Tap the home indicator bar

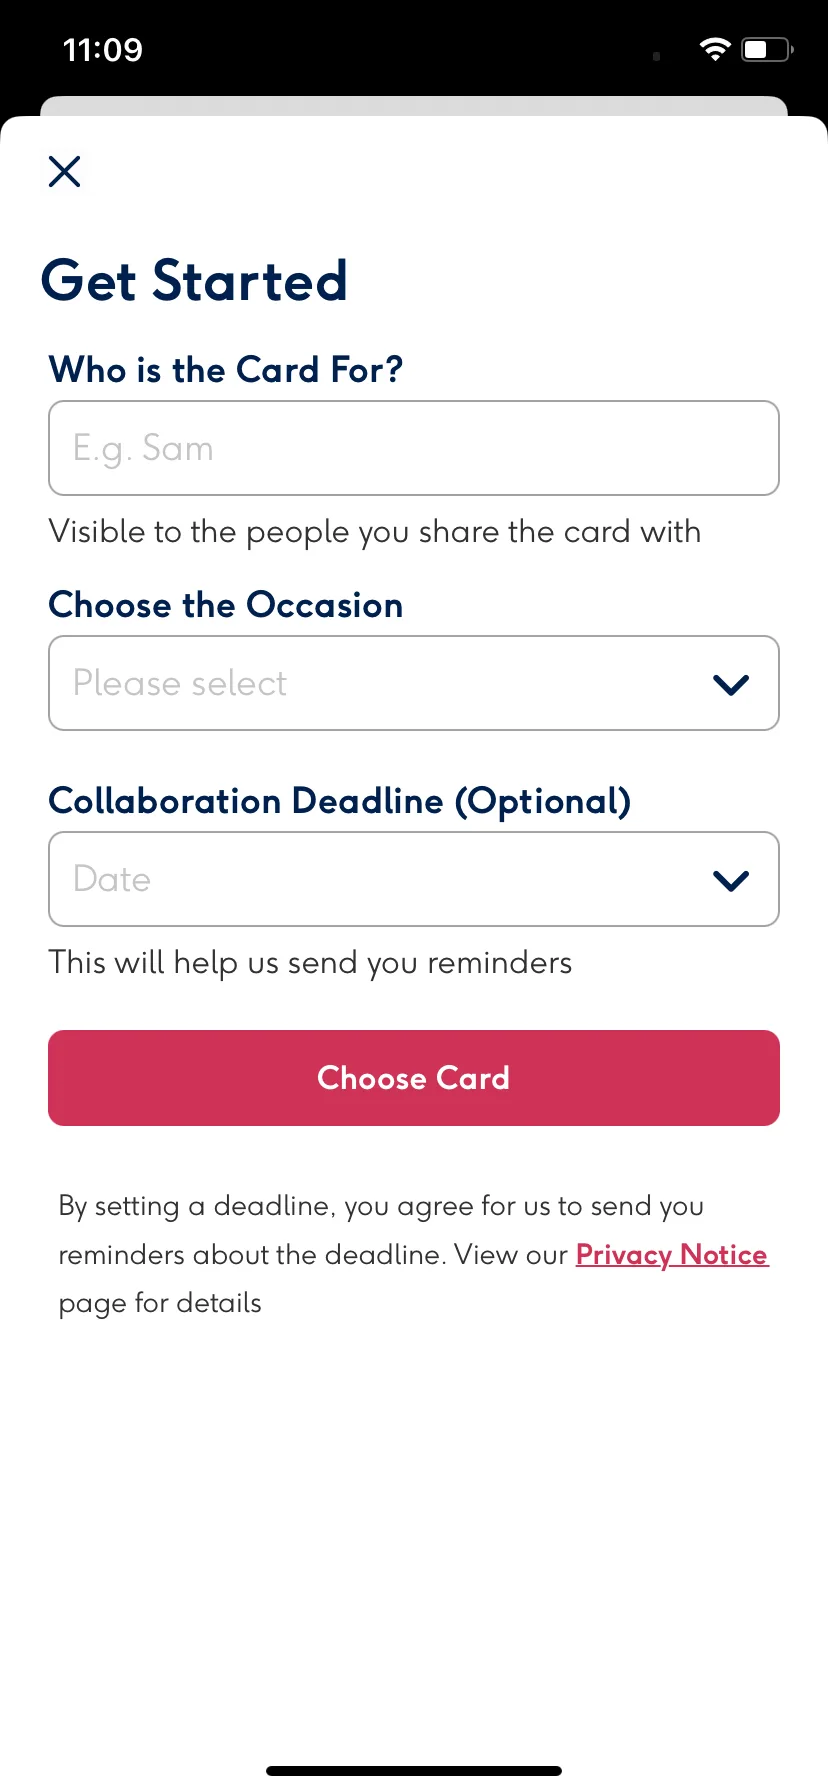[x=414, y=1771]
